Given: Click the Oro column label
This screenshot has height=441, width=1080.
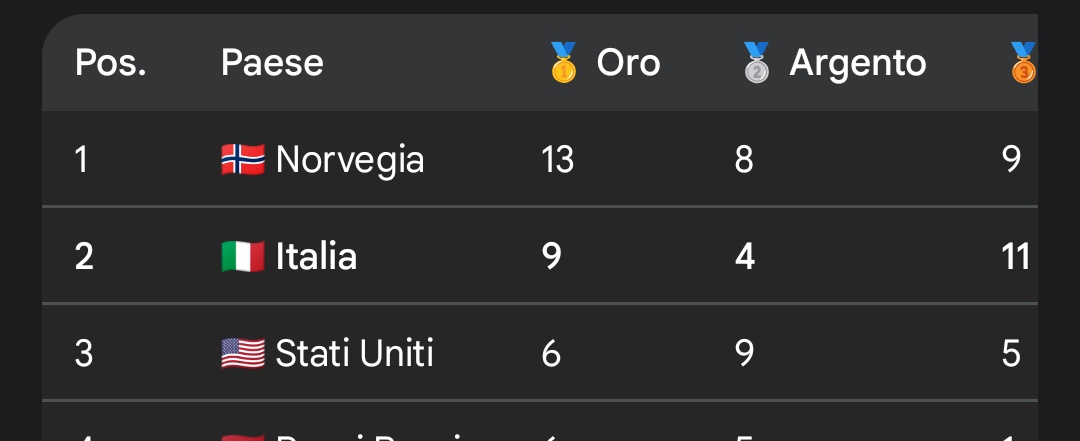Looking at the screenshot, I should 628,63.
